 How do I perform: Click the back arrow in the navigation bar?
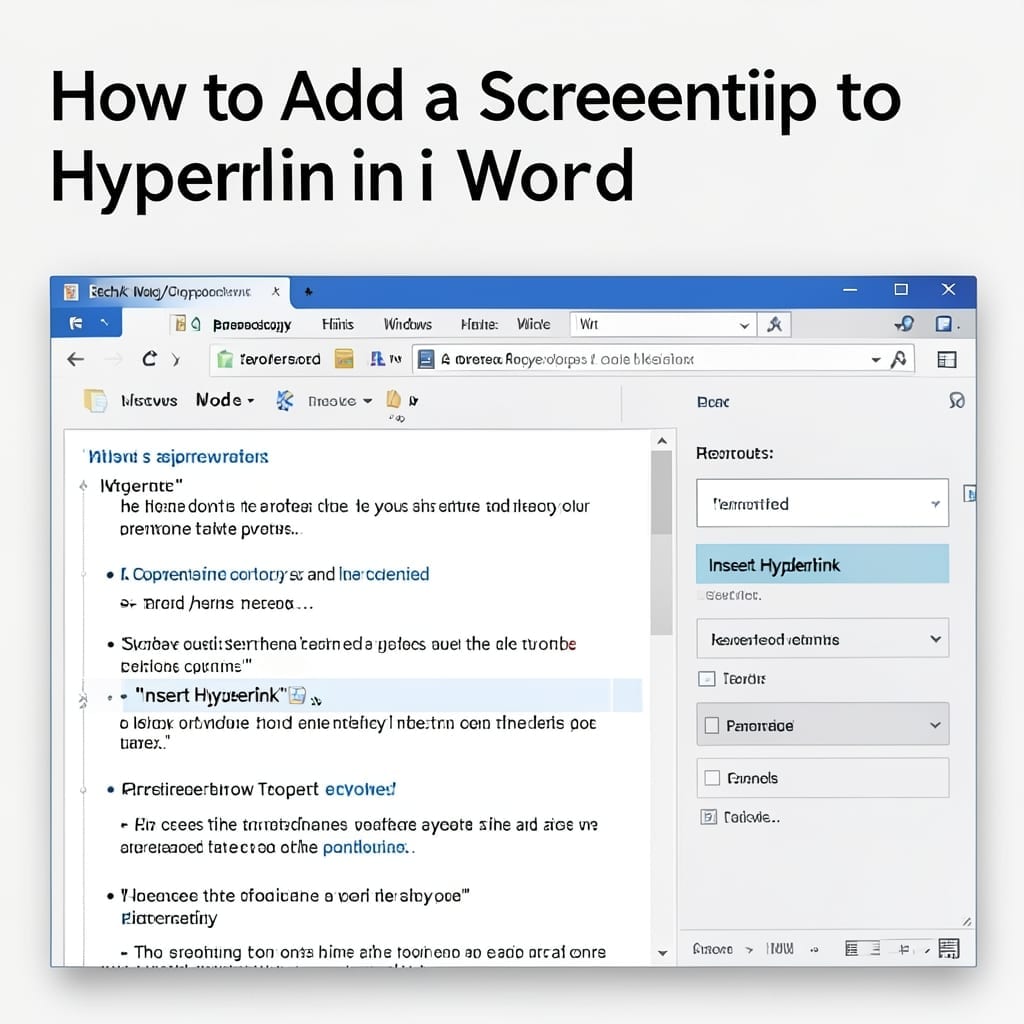point(76,359)
